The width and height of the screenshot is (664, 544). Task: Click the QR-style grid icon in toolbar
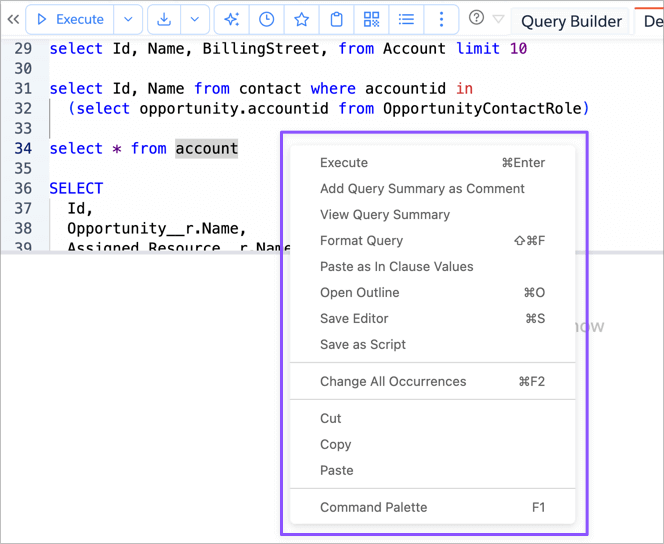372,20
